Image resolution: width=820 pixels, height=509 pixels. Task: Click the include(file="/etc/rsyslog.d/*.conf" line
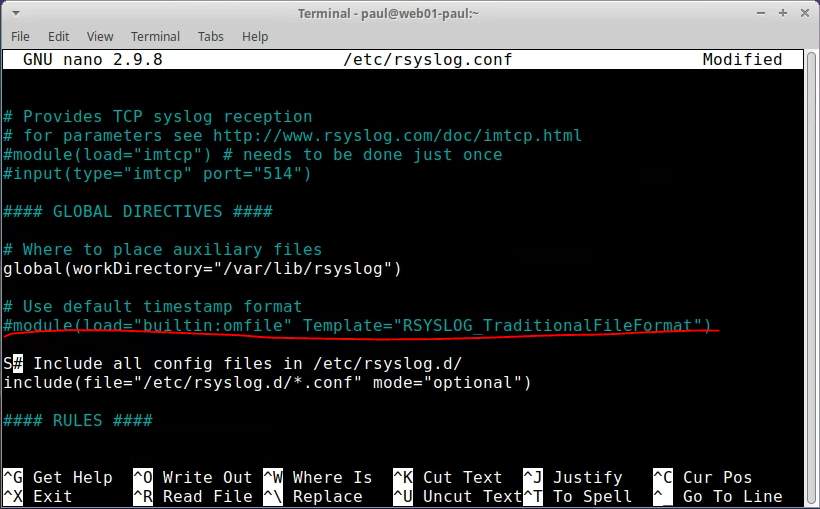[x=266, y=383]
